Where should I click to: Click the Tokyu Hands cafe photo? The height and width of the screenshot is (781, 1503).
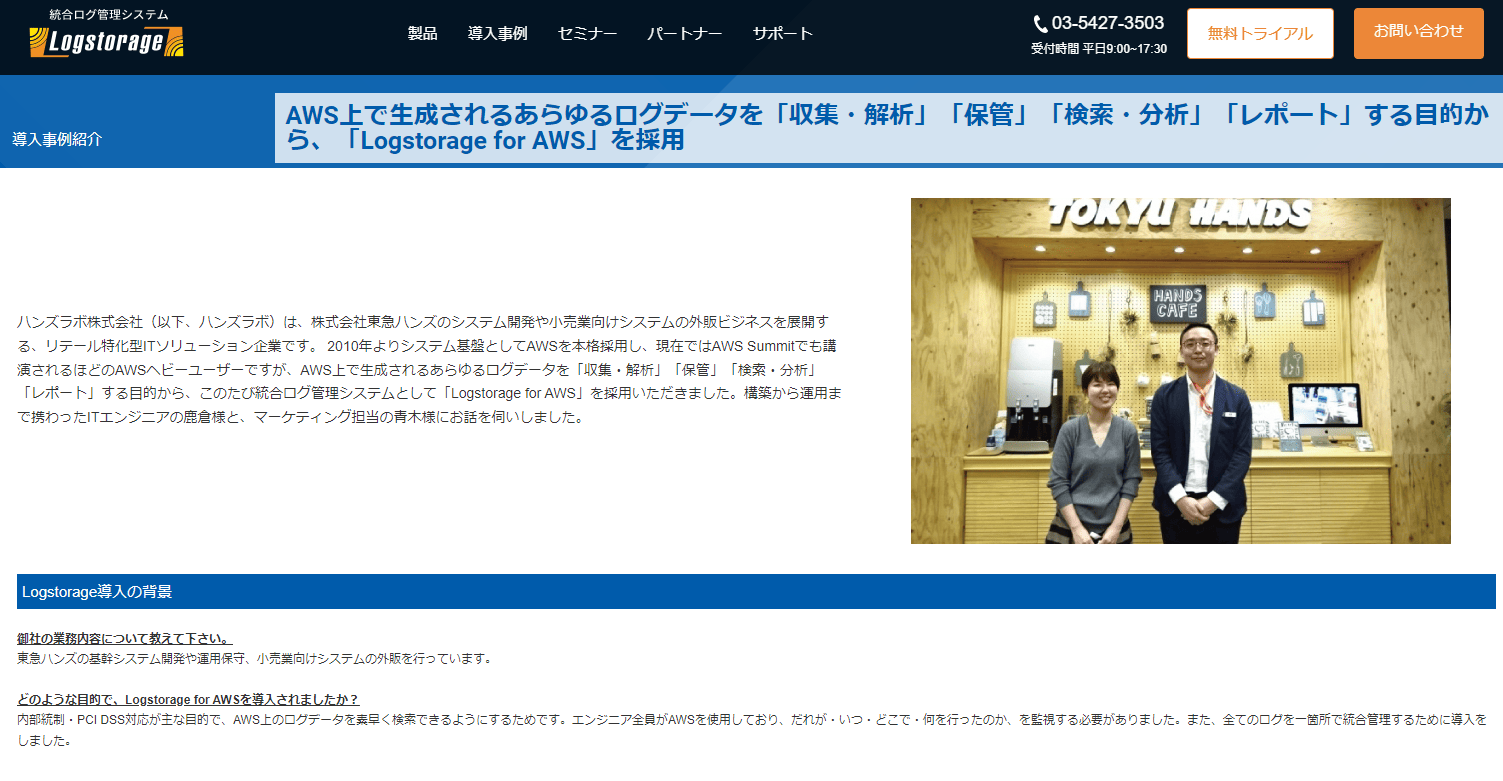1180,371
